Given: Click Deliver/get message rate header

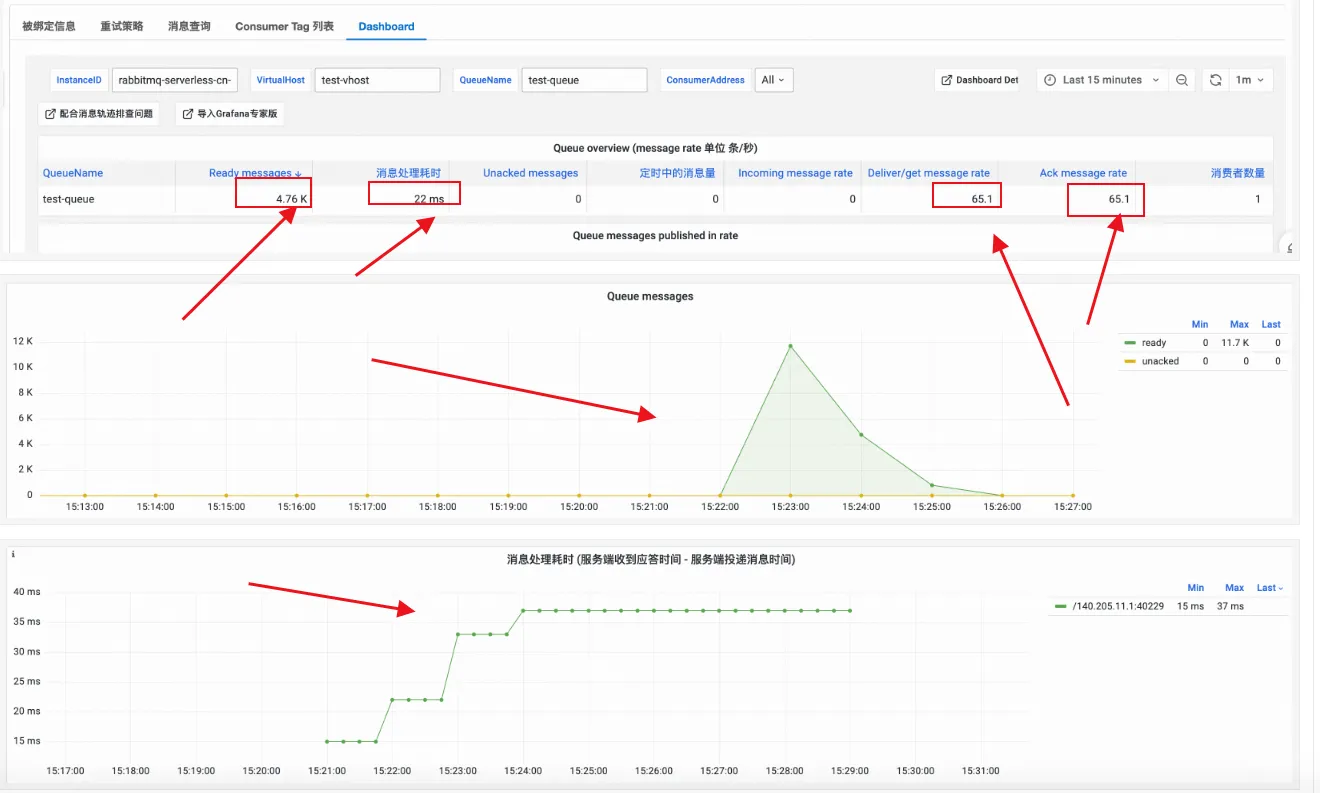Looking at the screenshot, I should tap(928, 173).
